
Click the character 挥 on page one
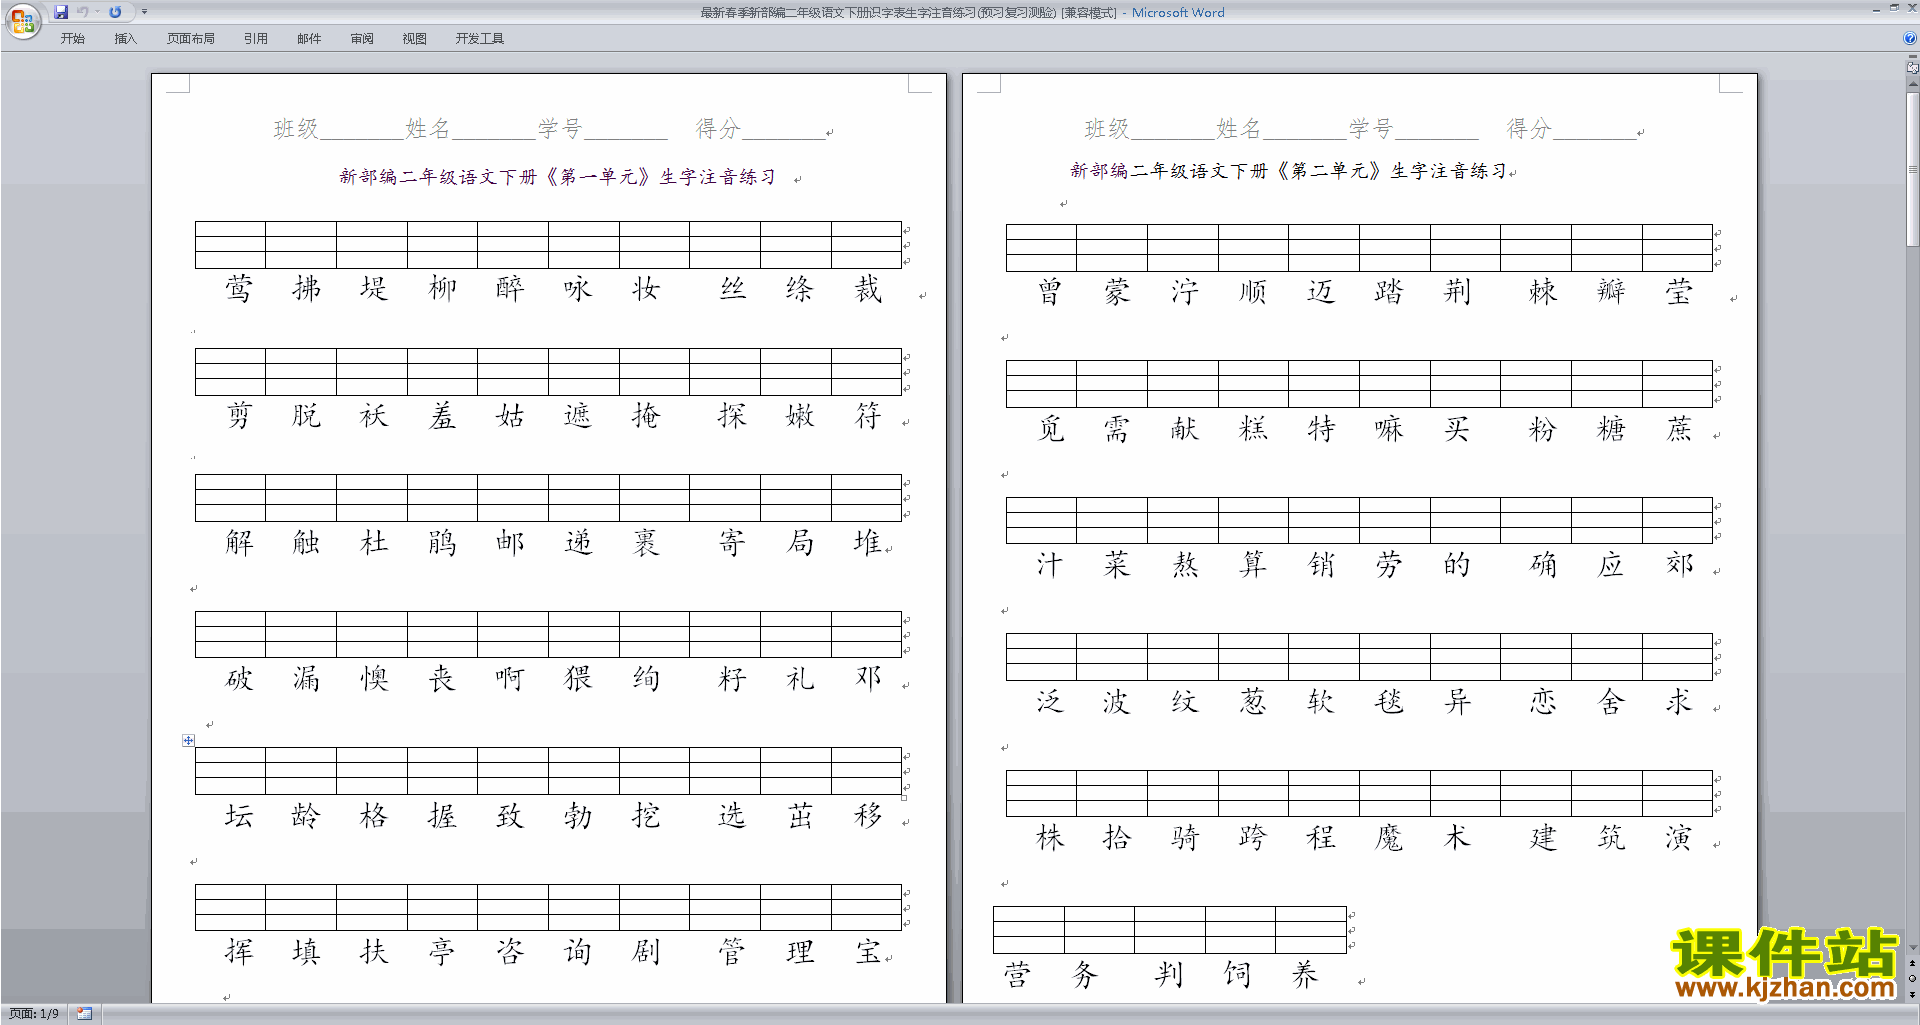(239, 952)
